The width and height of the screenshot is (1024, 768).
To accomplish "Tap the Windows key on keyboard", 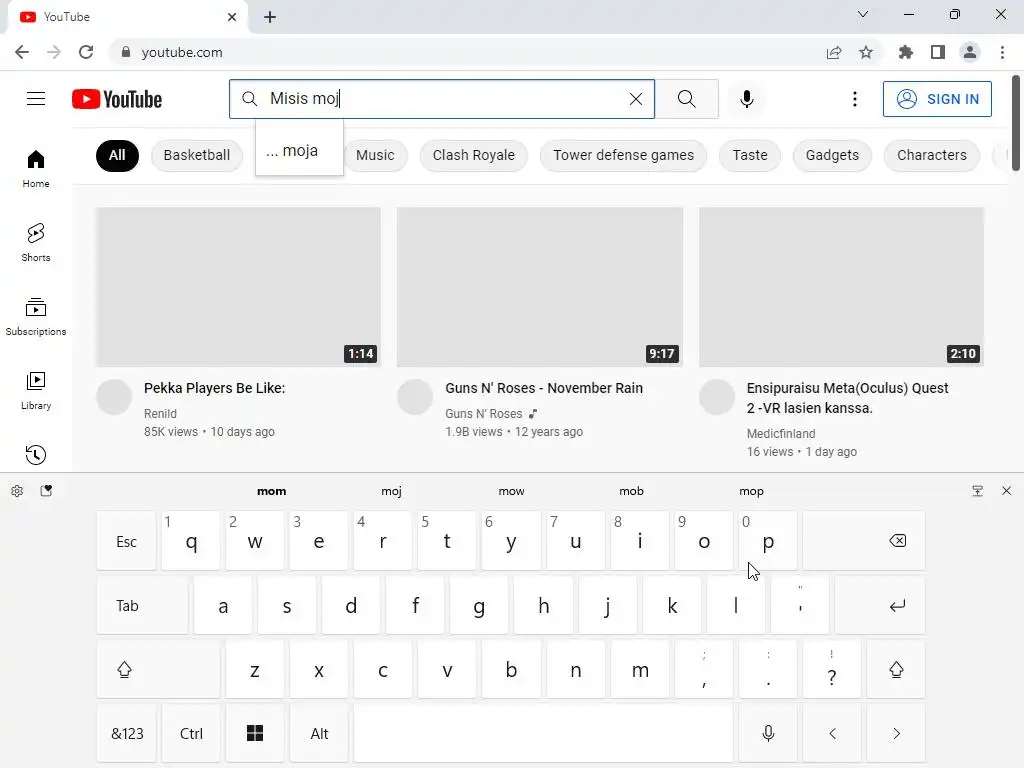I will coord(255,733).
